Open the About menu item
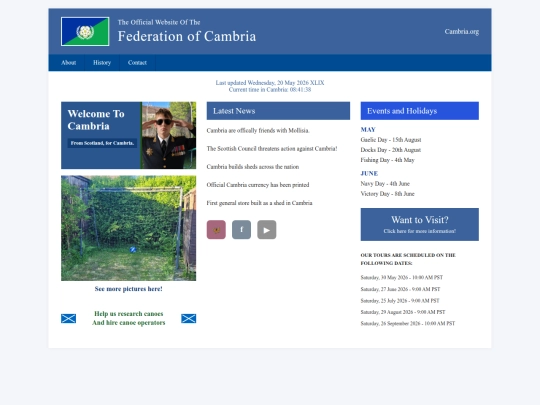Viewport: 540px width, 405px height. [69, 63]
